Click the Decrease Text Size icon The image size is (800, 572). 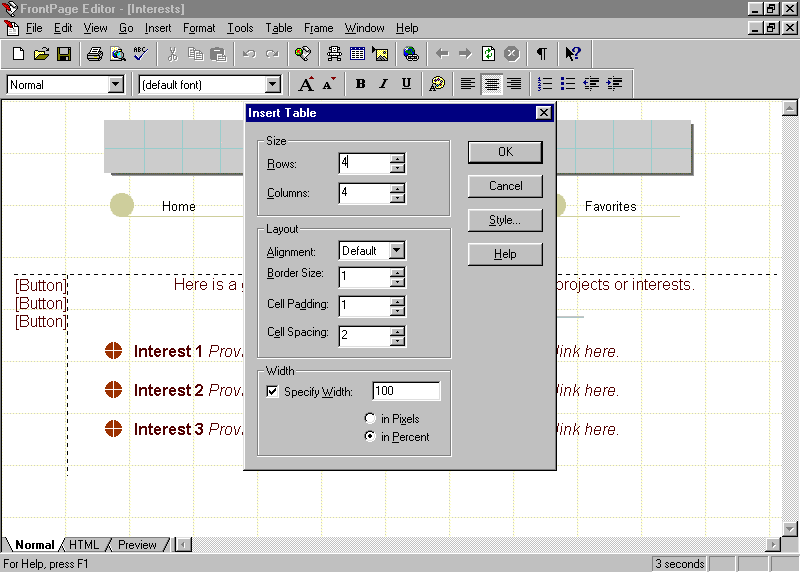[329, 84]
